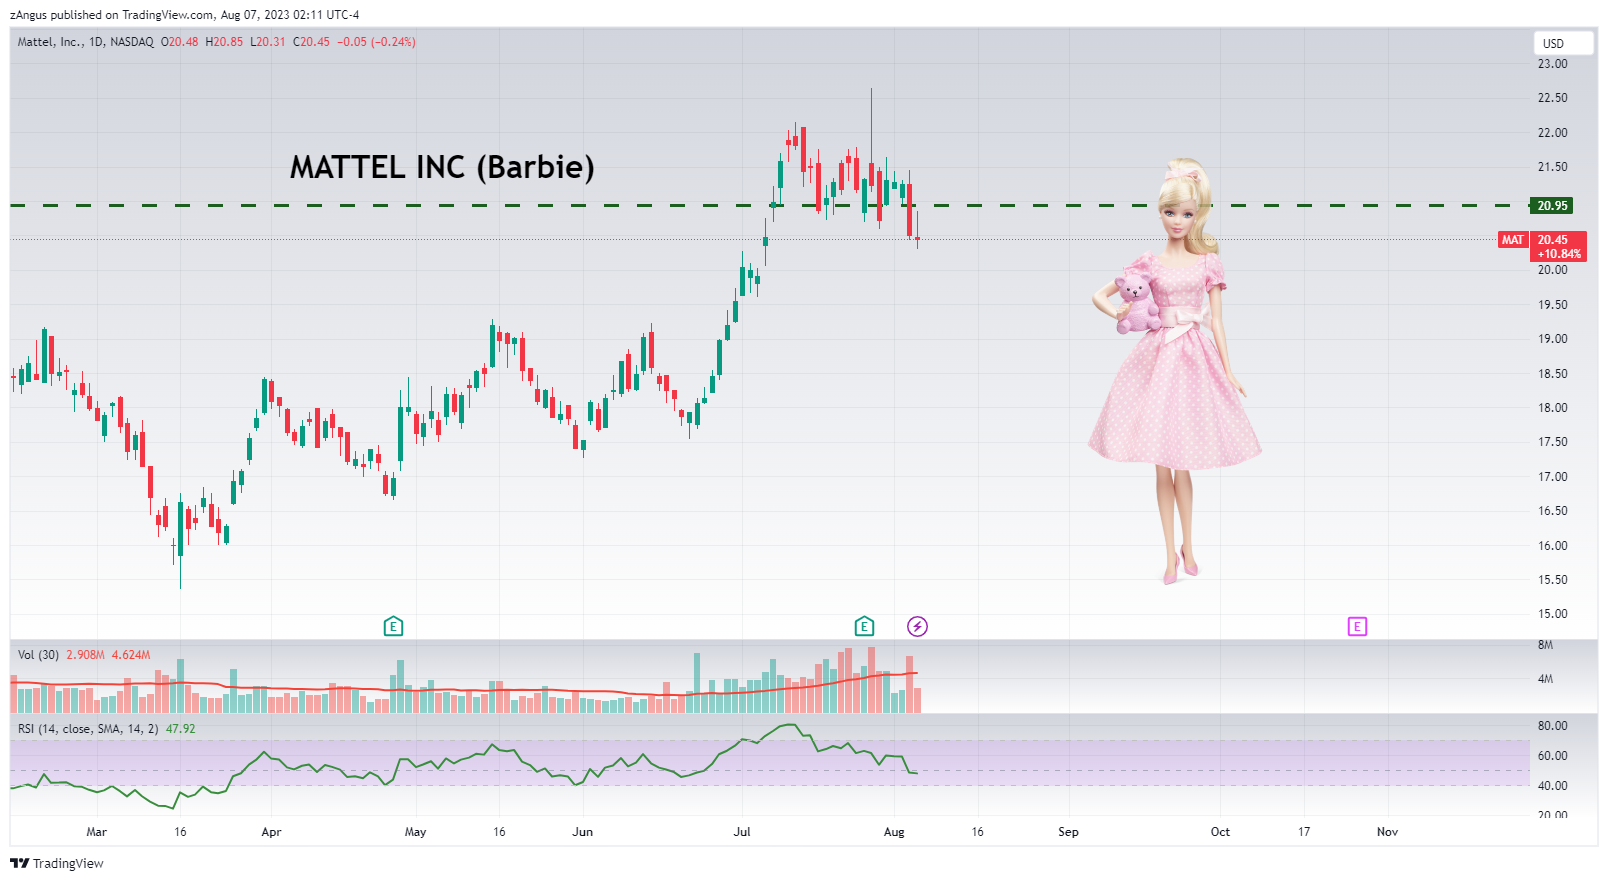Click the 'Aug' label on time axis
The height and width of the screenshot is (881, 1608).
point(894,832)
